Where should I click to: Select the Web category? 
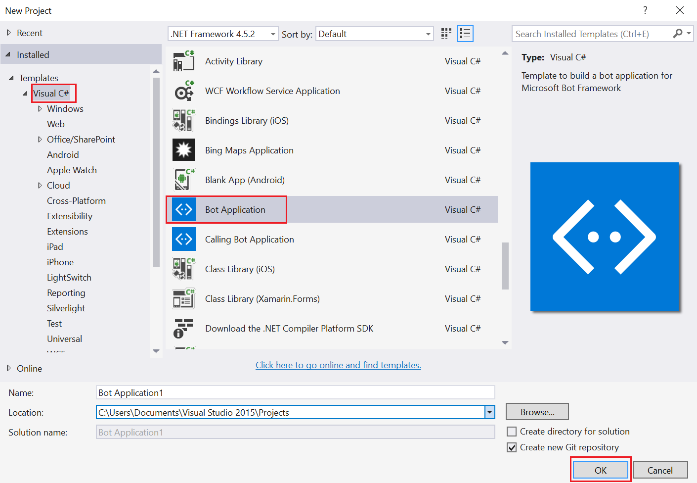tap(56, 124)
